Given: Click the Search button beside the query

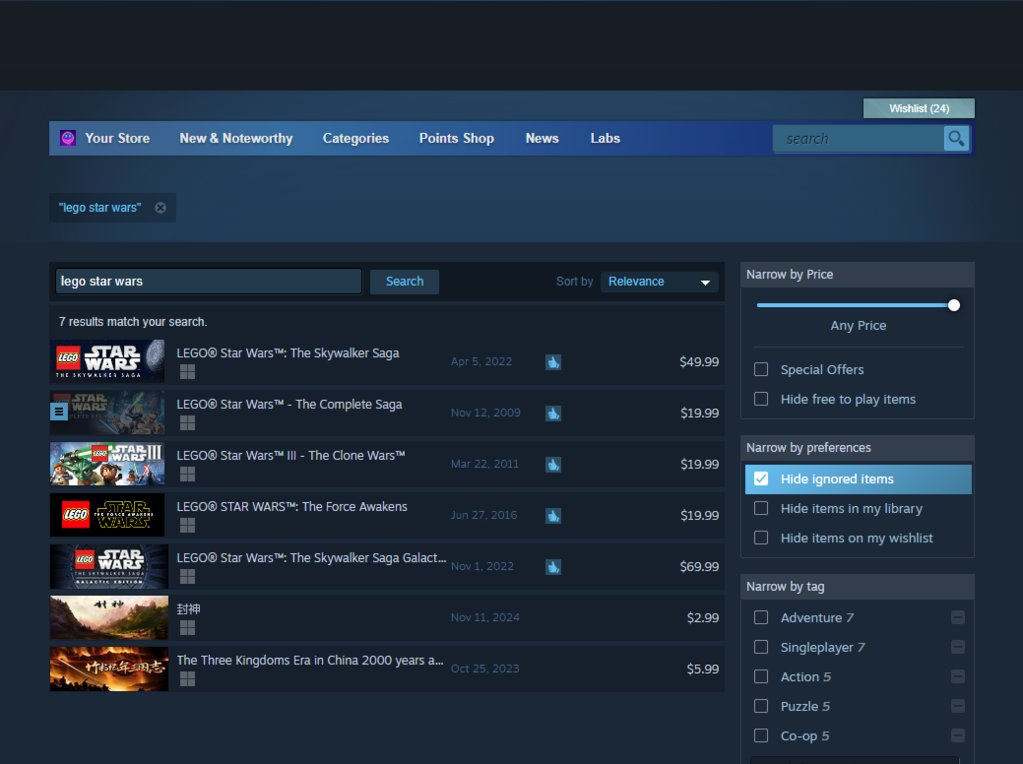Looking at the screenshot, I should coord(405,282).
